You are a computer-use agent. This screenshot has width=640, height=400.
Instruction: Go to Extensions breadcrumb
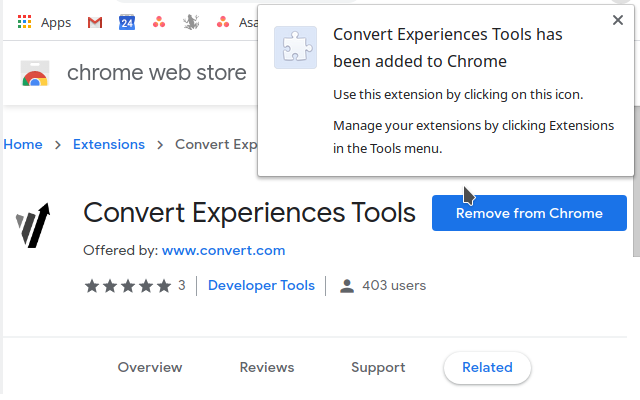(109, 144)
